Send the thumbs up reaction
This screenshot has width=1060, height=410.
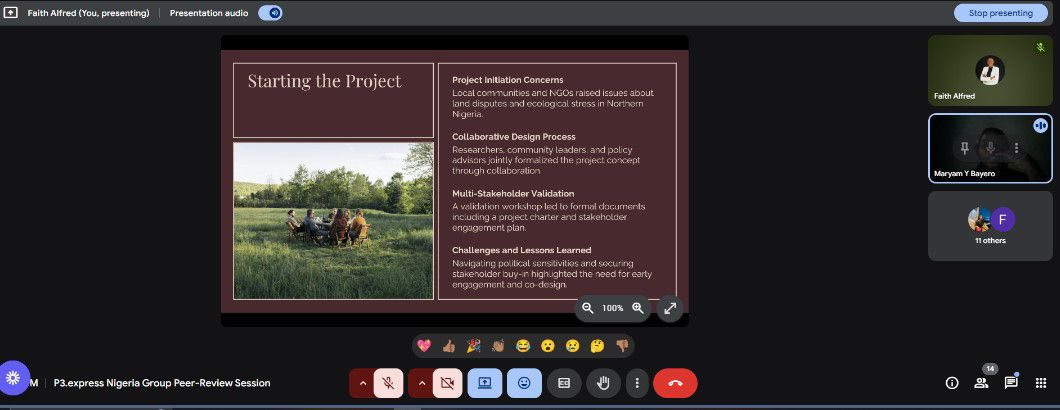[448, 346]
